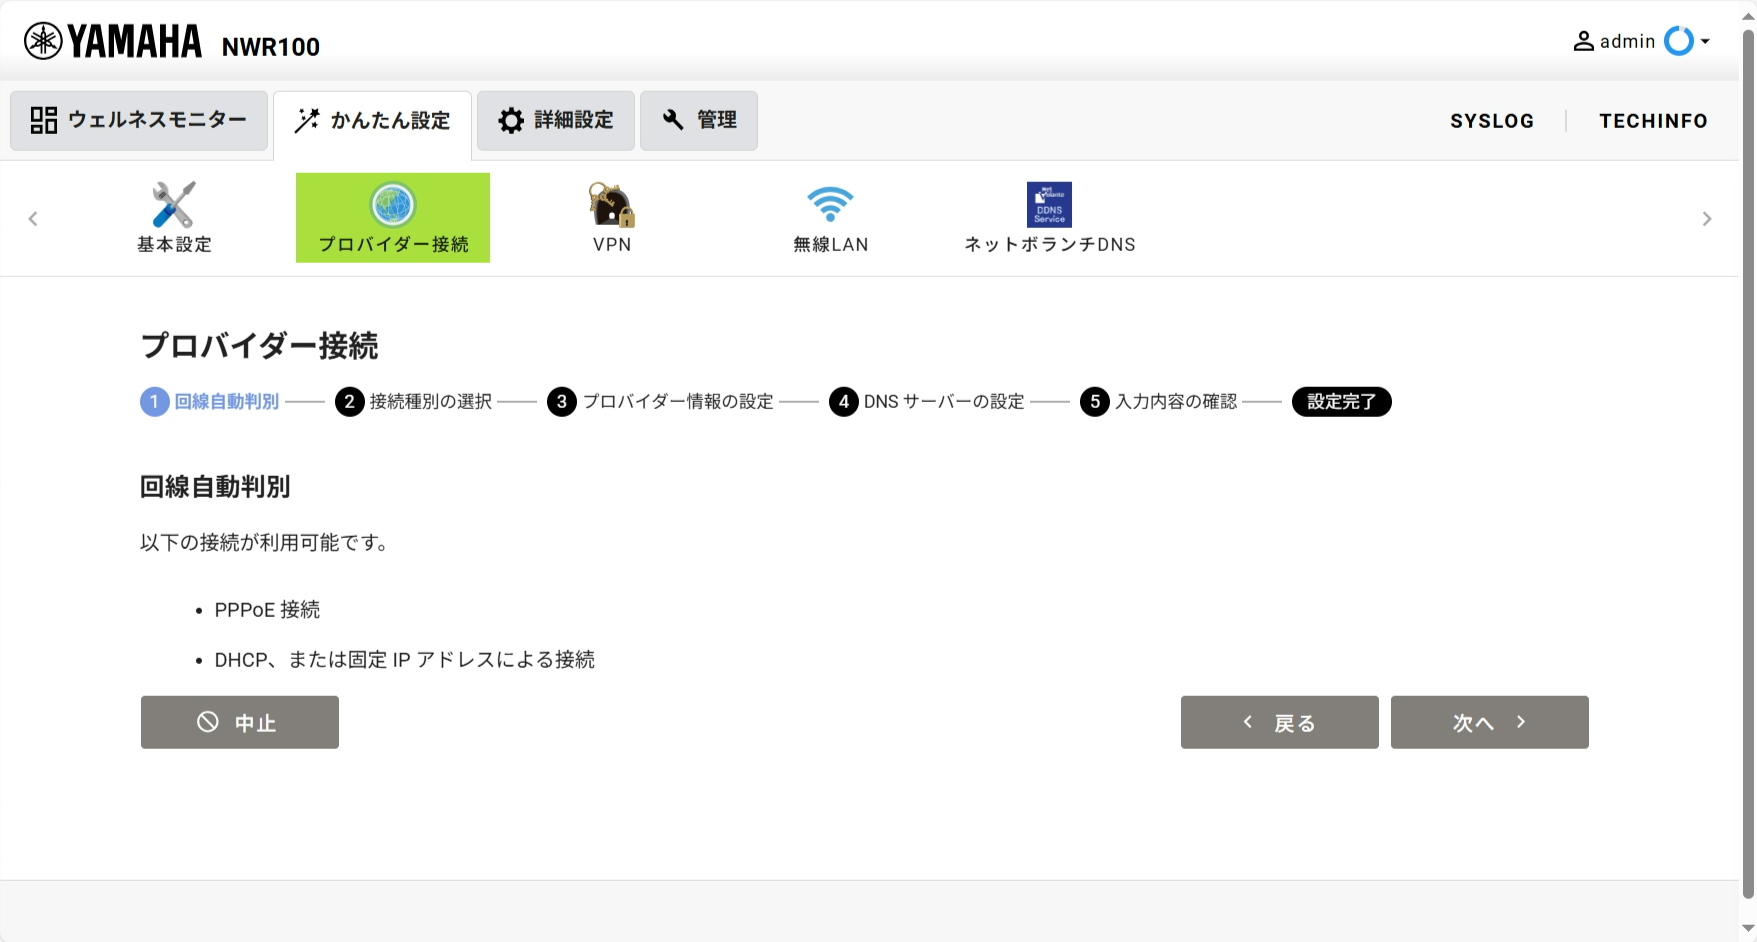Open the 無線LAN Wi-Fi icon

coord(830,205)
